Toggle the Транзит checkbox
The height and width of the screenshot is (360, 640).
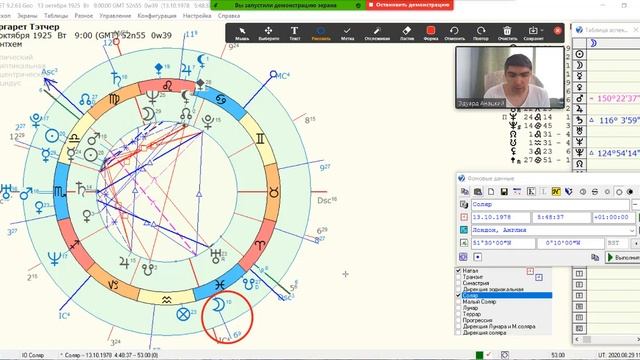(458, 277)
